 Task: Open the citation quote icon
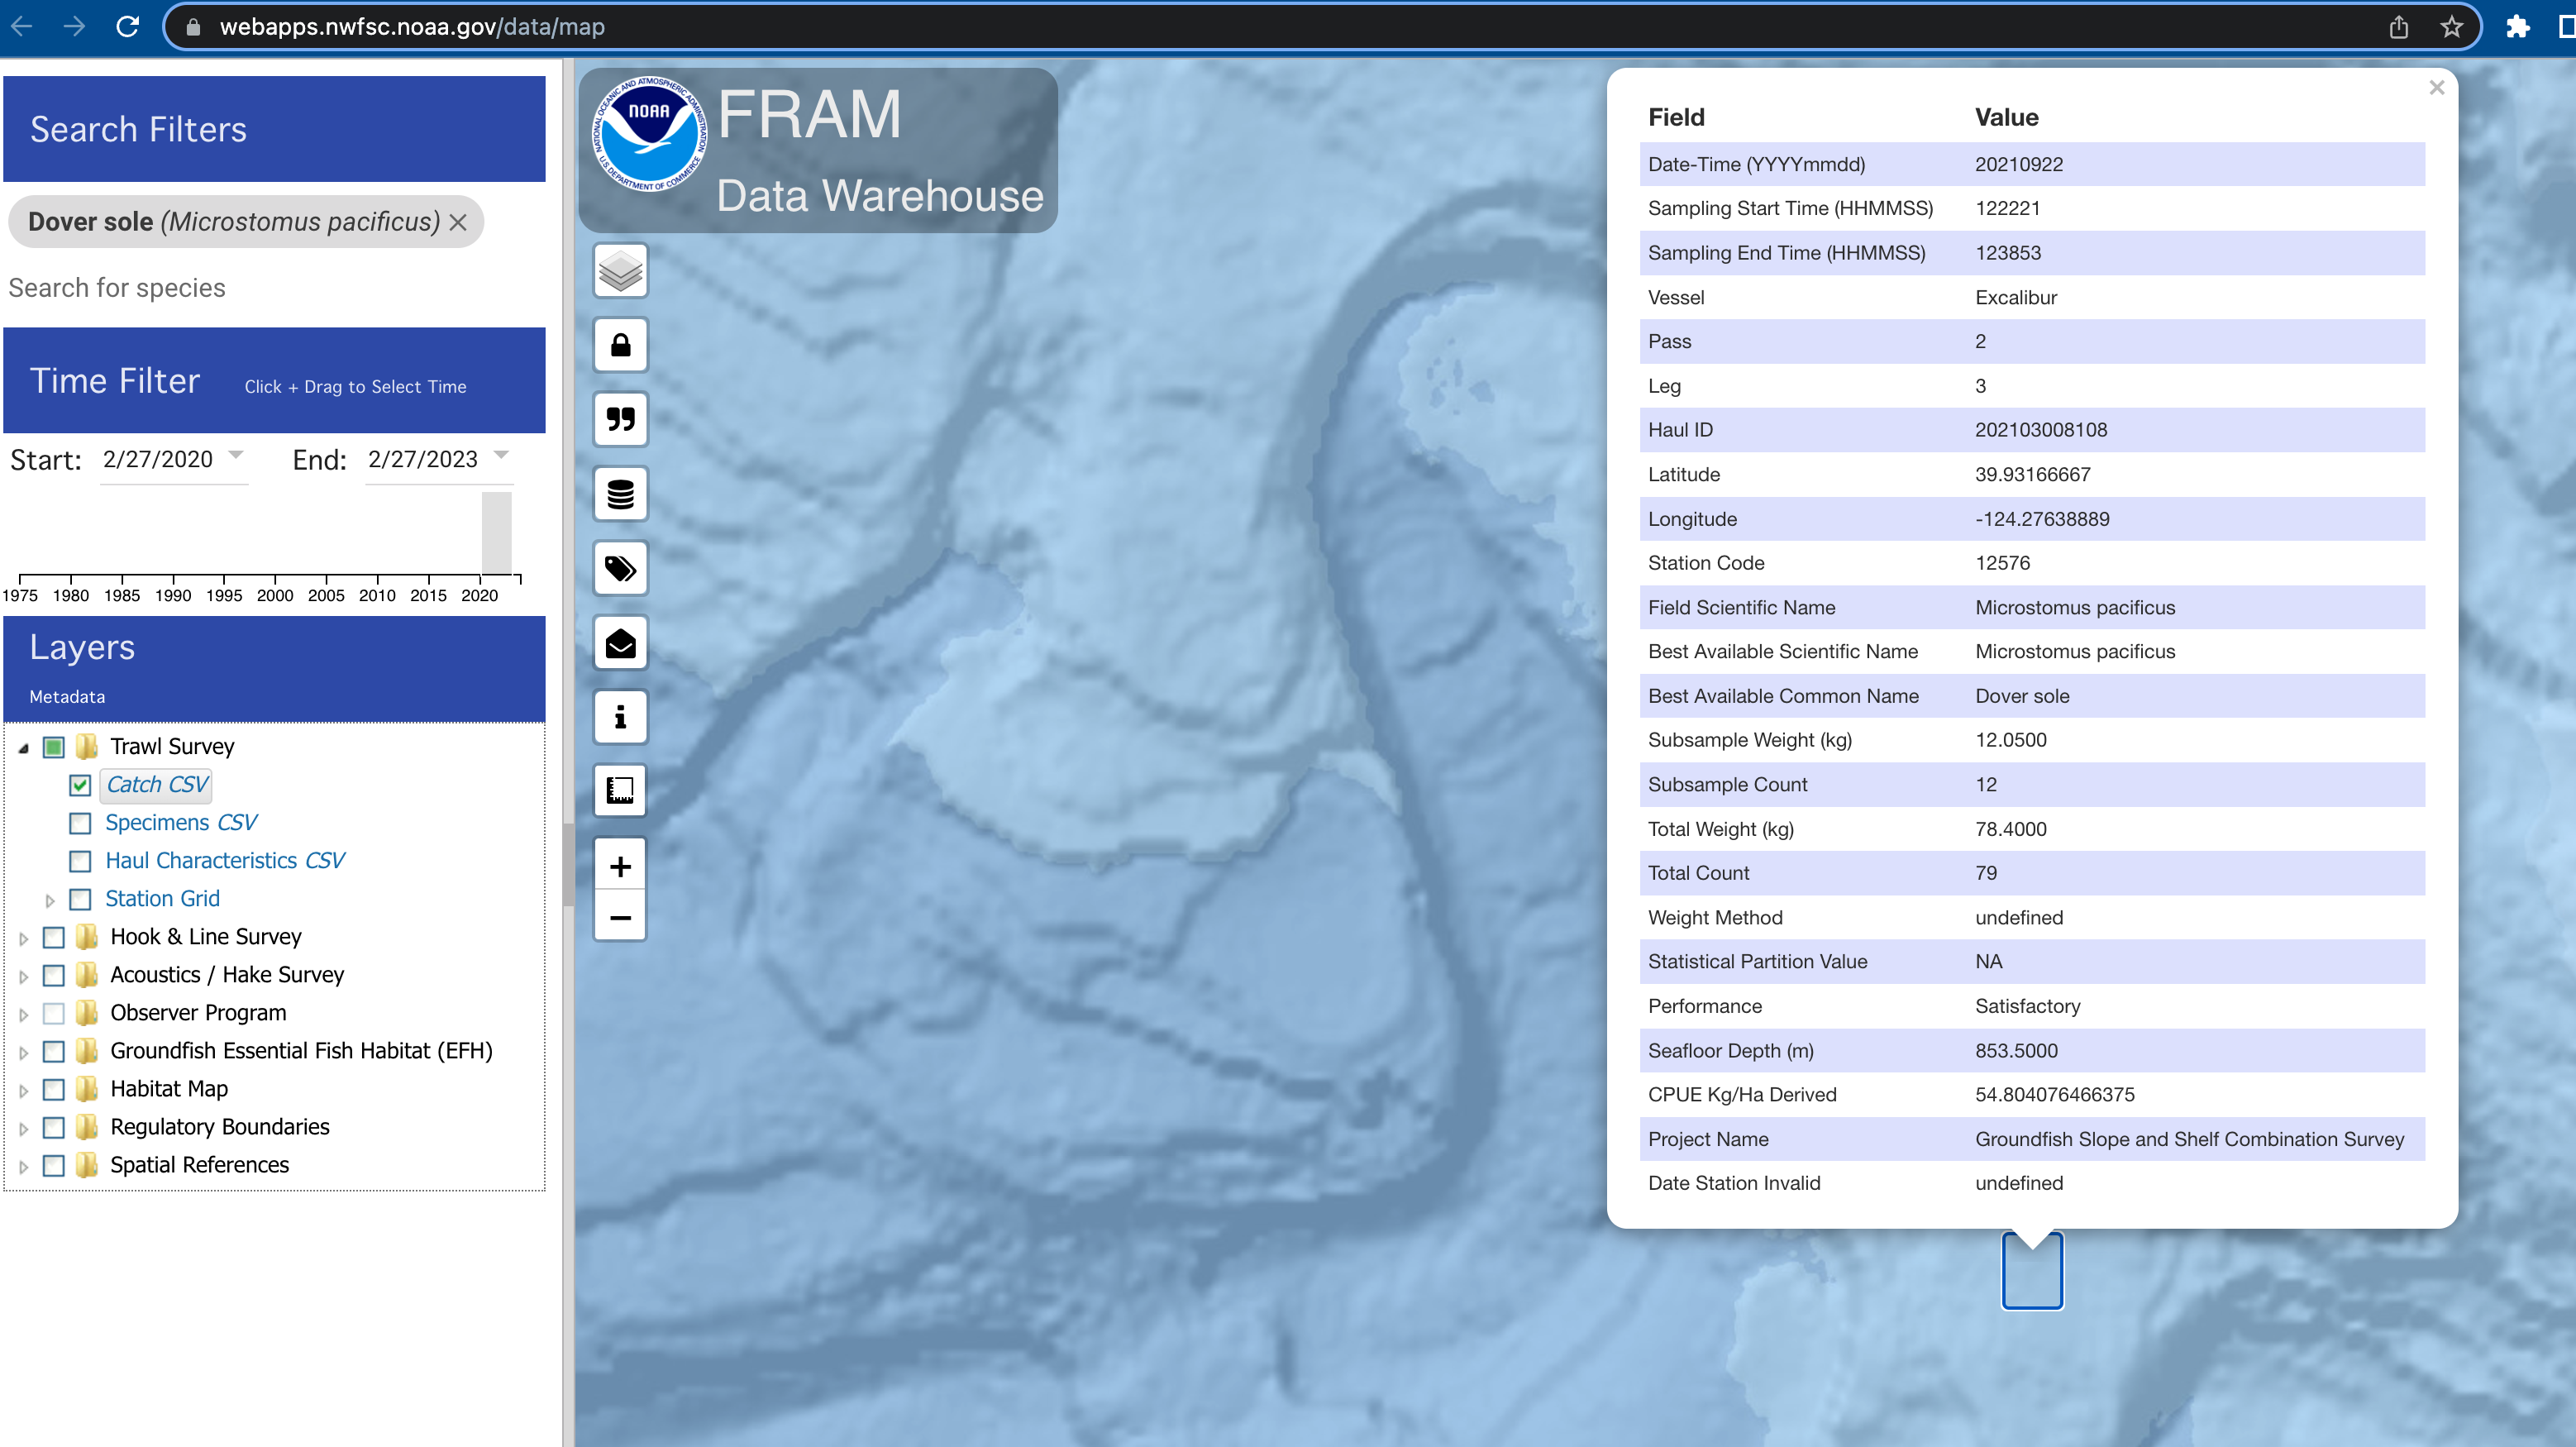(620, 419)
